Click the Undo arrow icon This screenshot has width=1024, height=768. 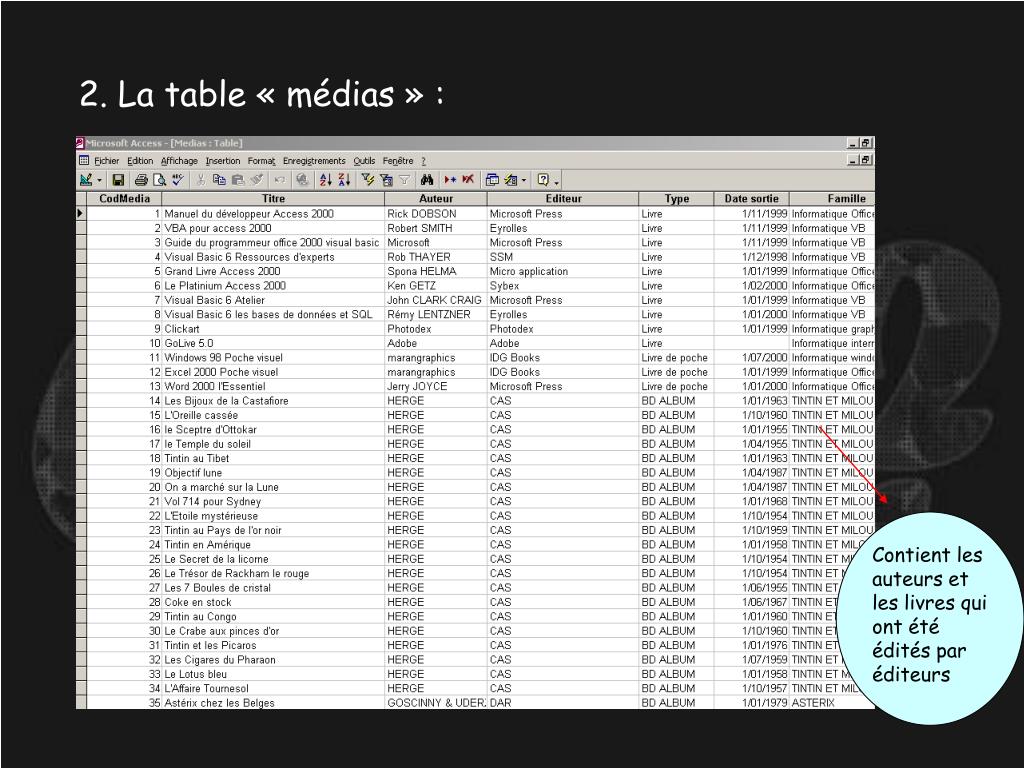coord(280,180)
